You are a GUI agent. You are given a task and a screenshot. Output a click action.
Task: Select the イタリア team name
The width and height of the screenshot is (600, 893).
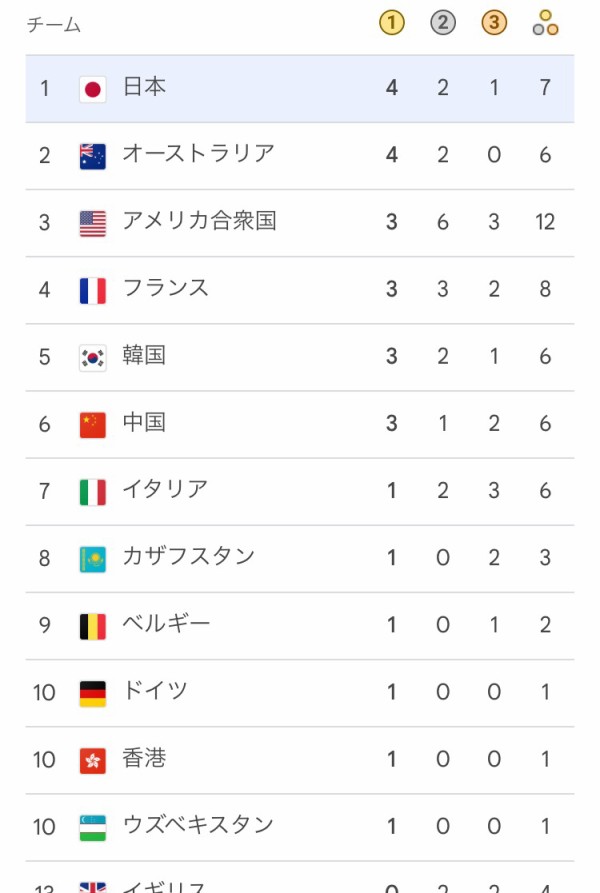[x=165, y=489]
